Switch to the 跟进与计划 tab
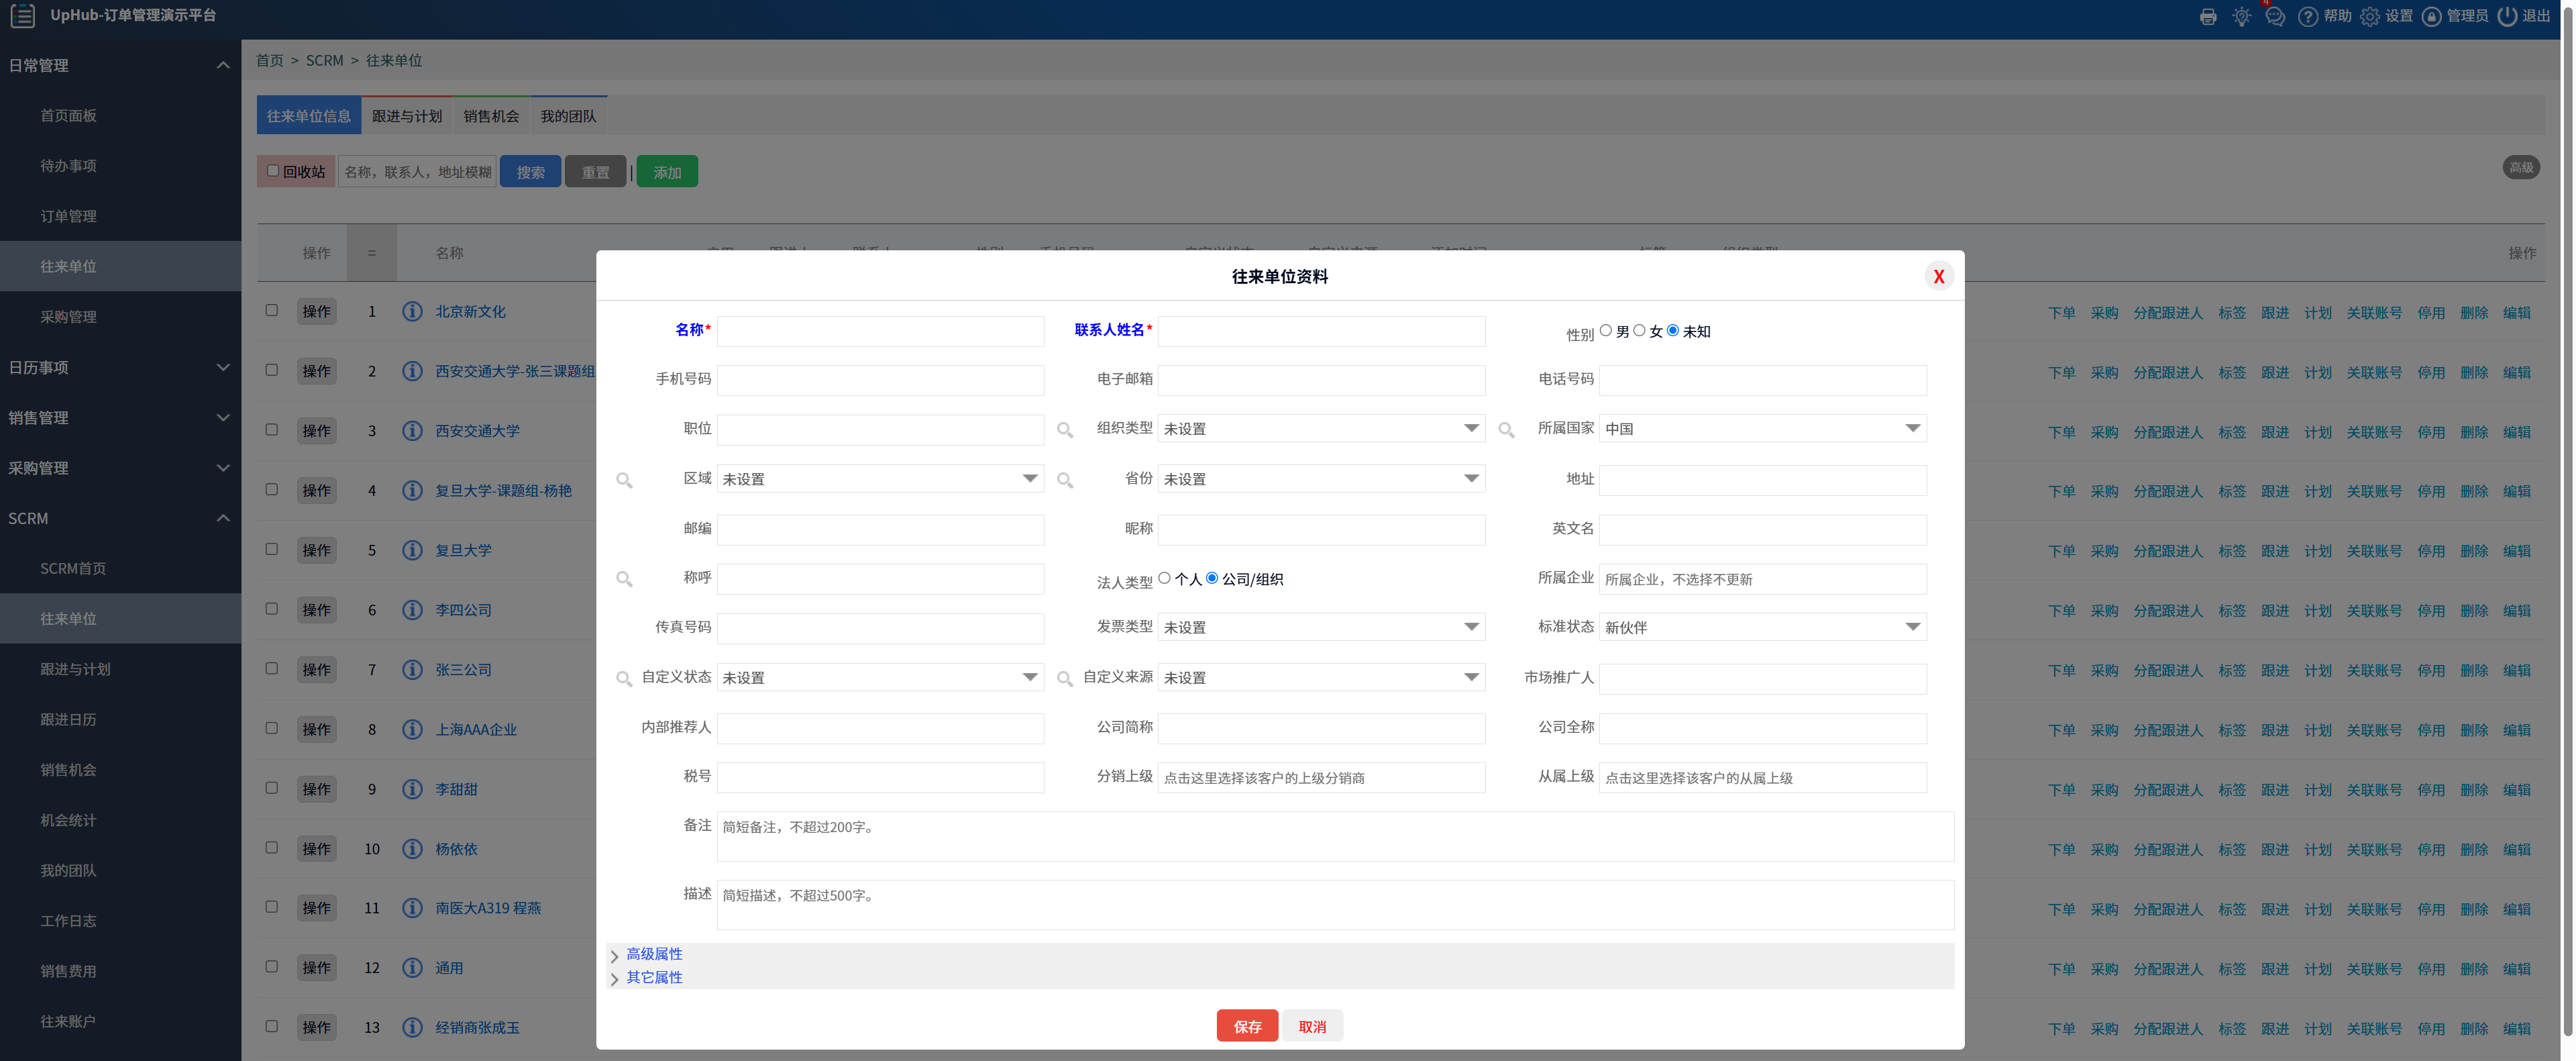 tap(406, 116)
